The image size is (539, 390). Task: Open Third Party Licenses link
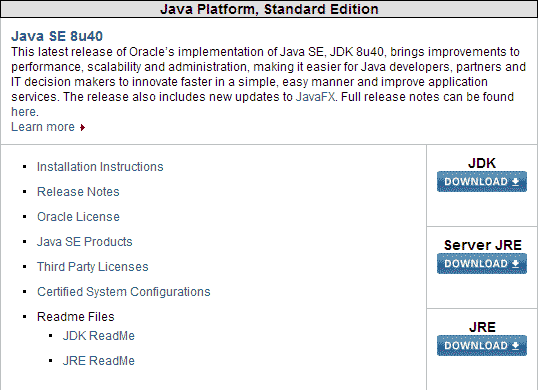pyautogui.click(x=92, y=267)
